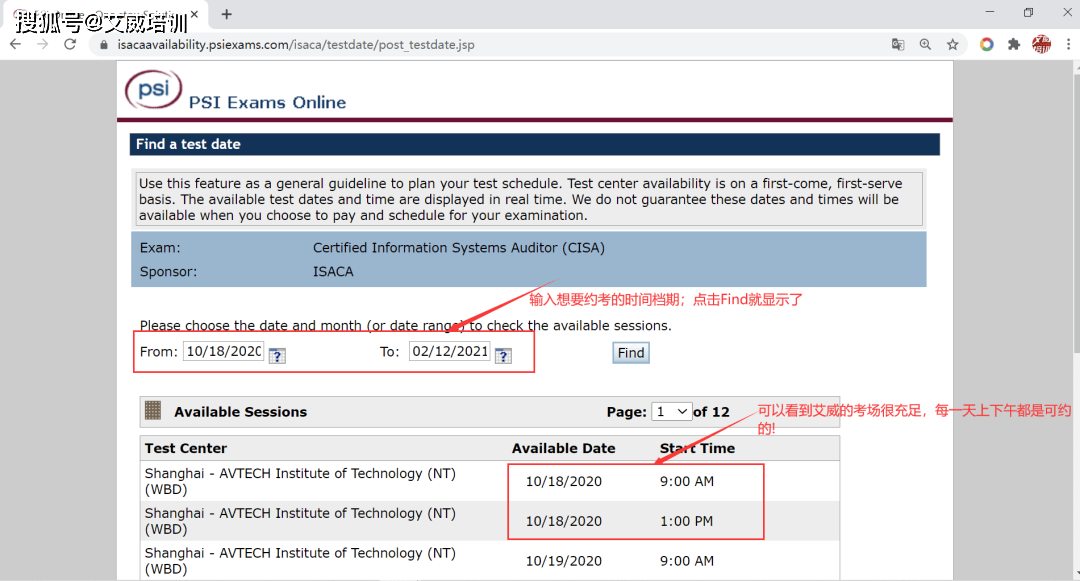This screenshot has height=581, width=1080.
Task: Click the Test Center column header
Action: point(186,448)
